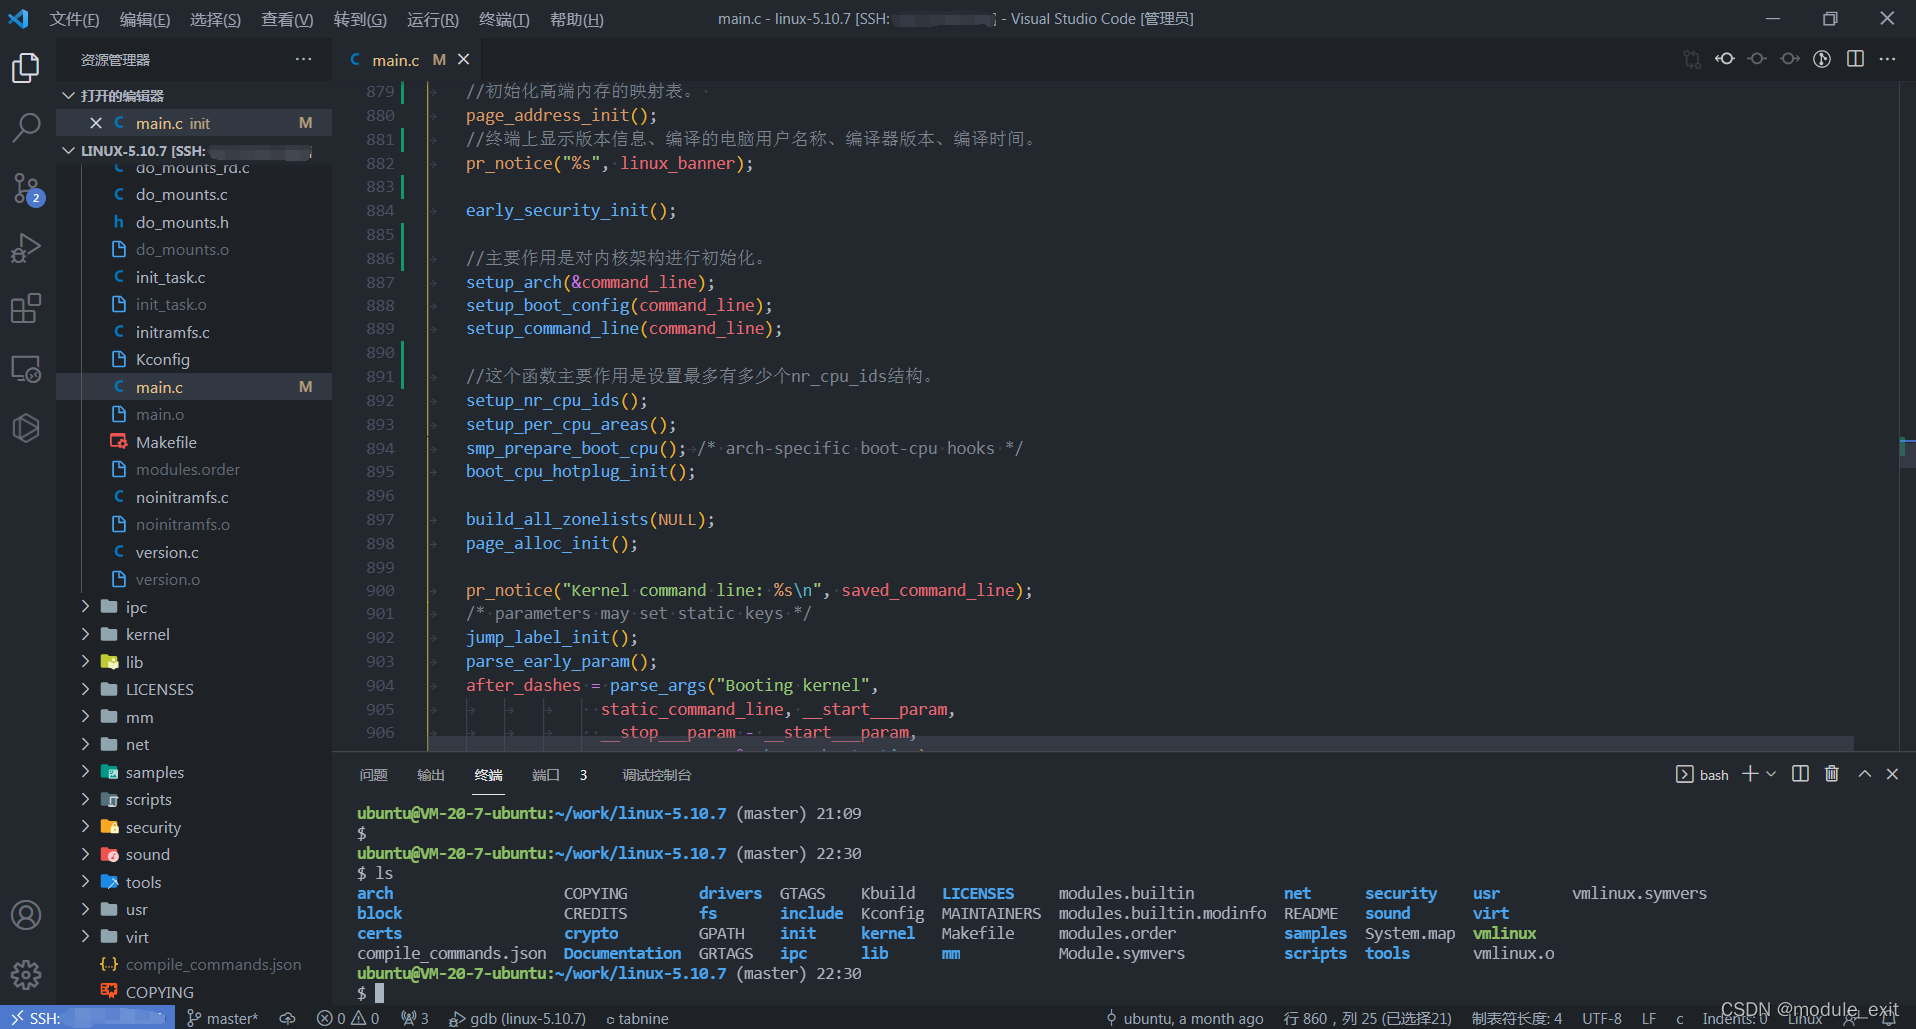This screenshot has height=1029, width=1916.
Task: Expand the tools folder
Action: tap(194, 882)
